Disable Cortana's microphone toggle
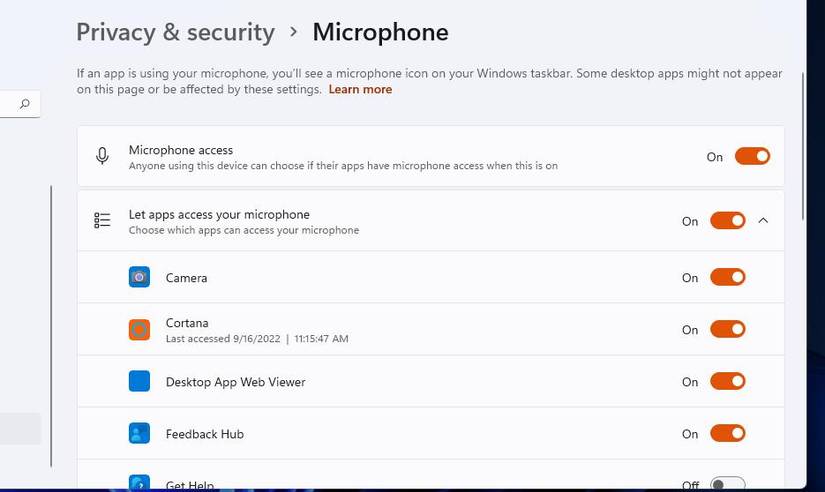 click(x=727, y=329)
